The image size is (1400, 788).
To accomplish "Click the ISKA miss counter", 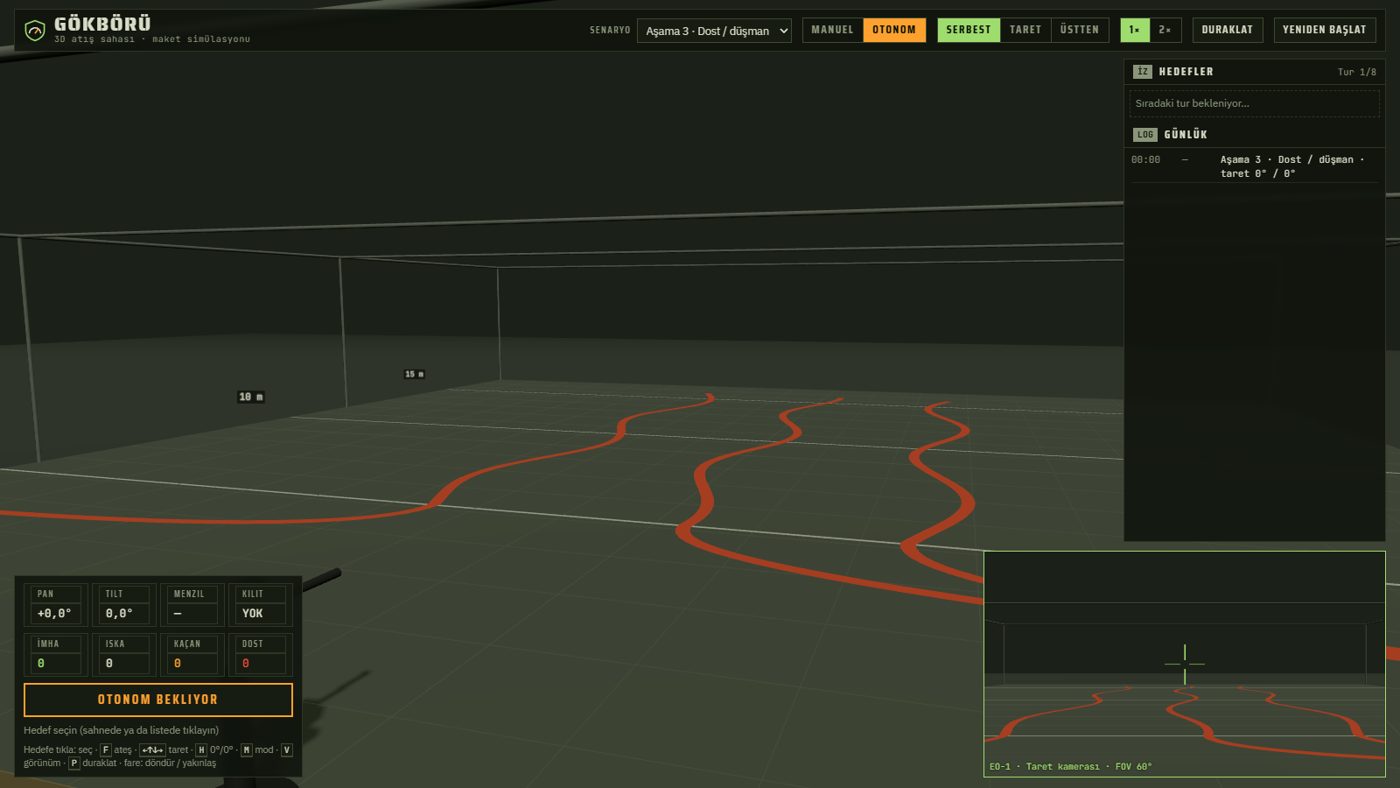I will [x=124, y=655].
